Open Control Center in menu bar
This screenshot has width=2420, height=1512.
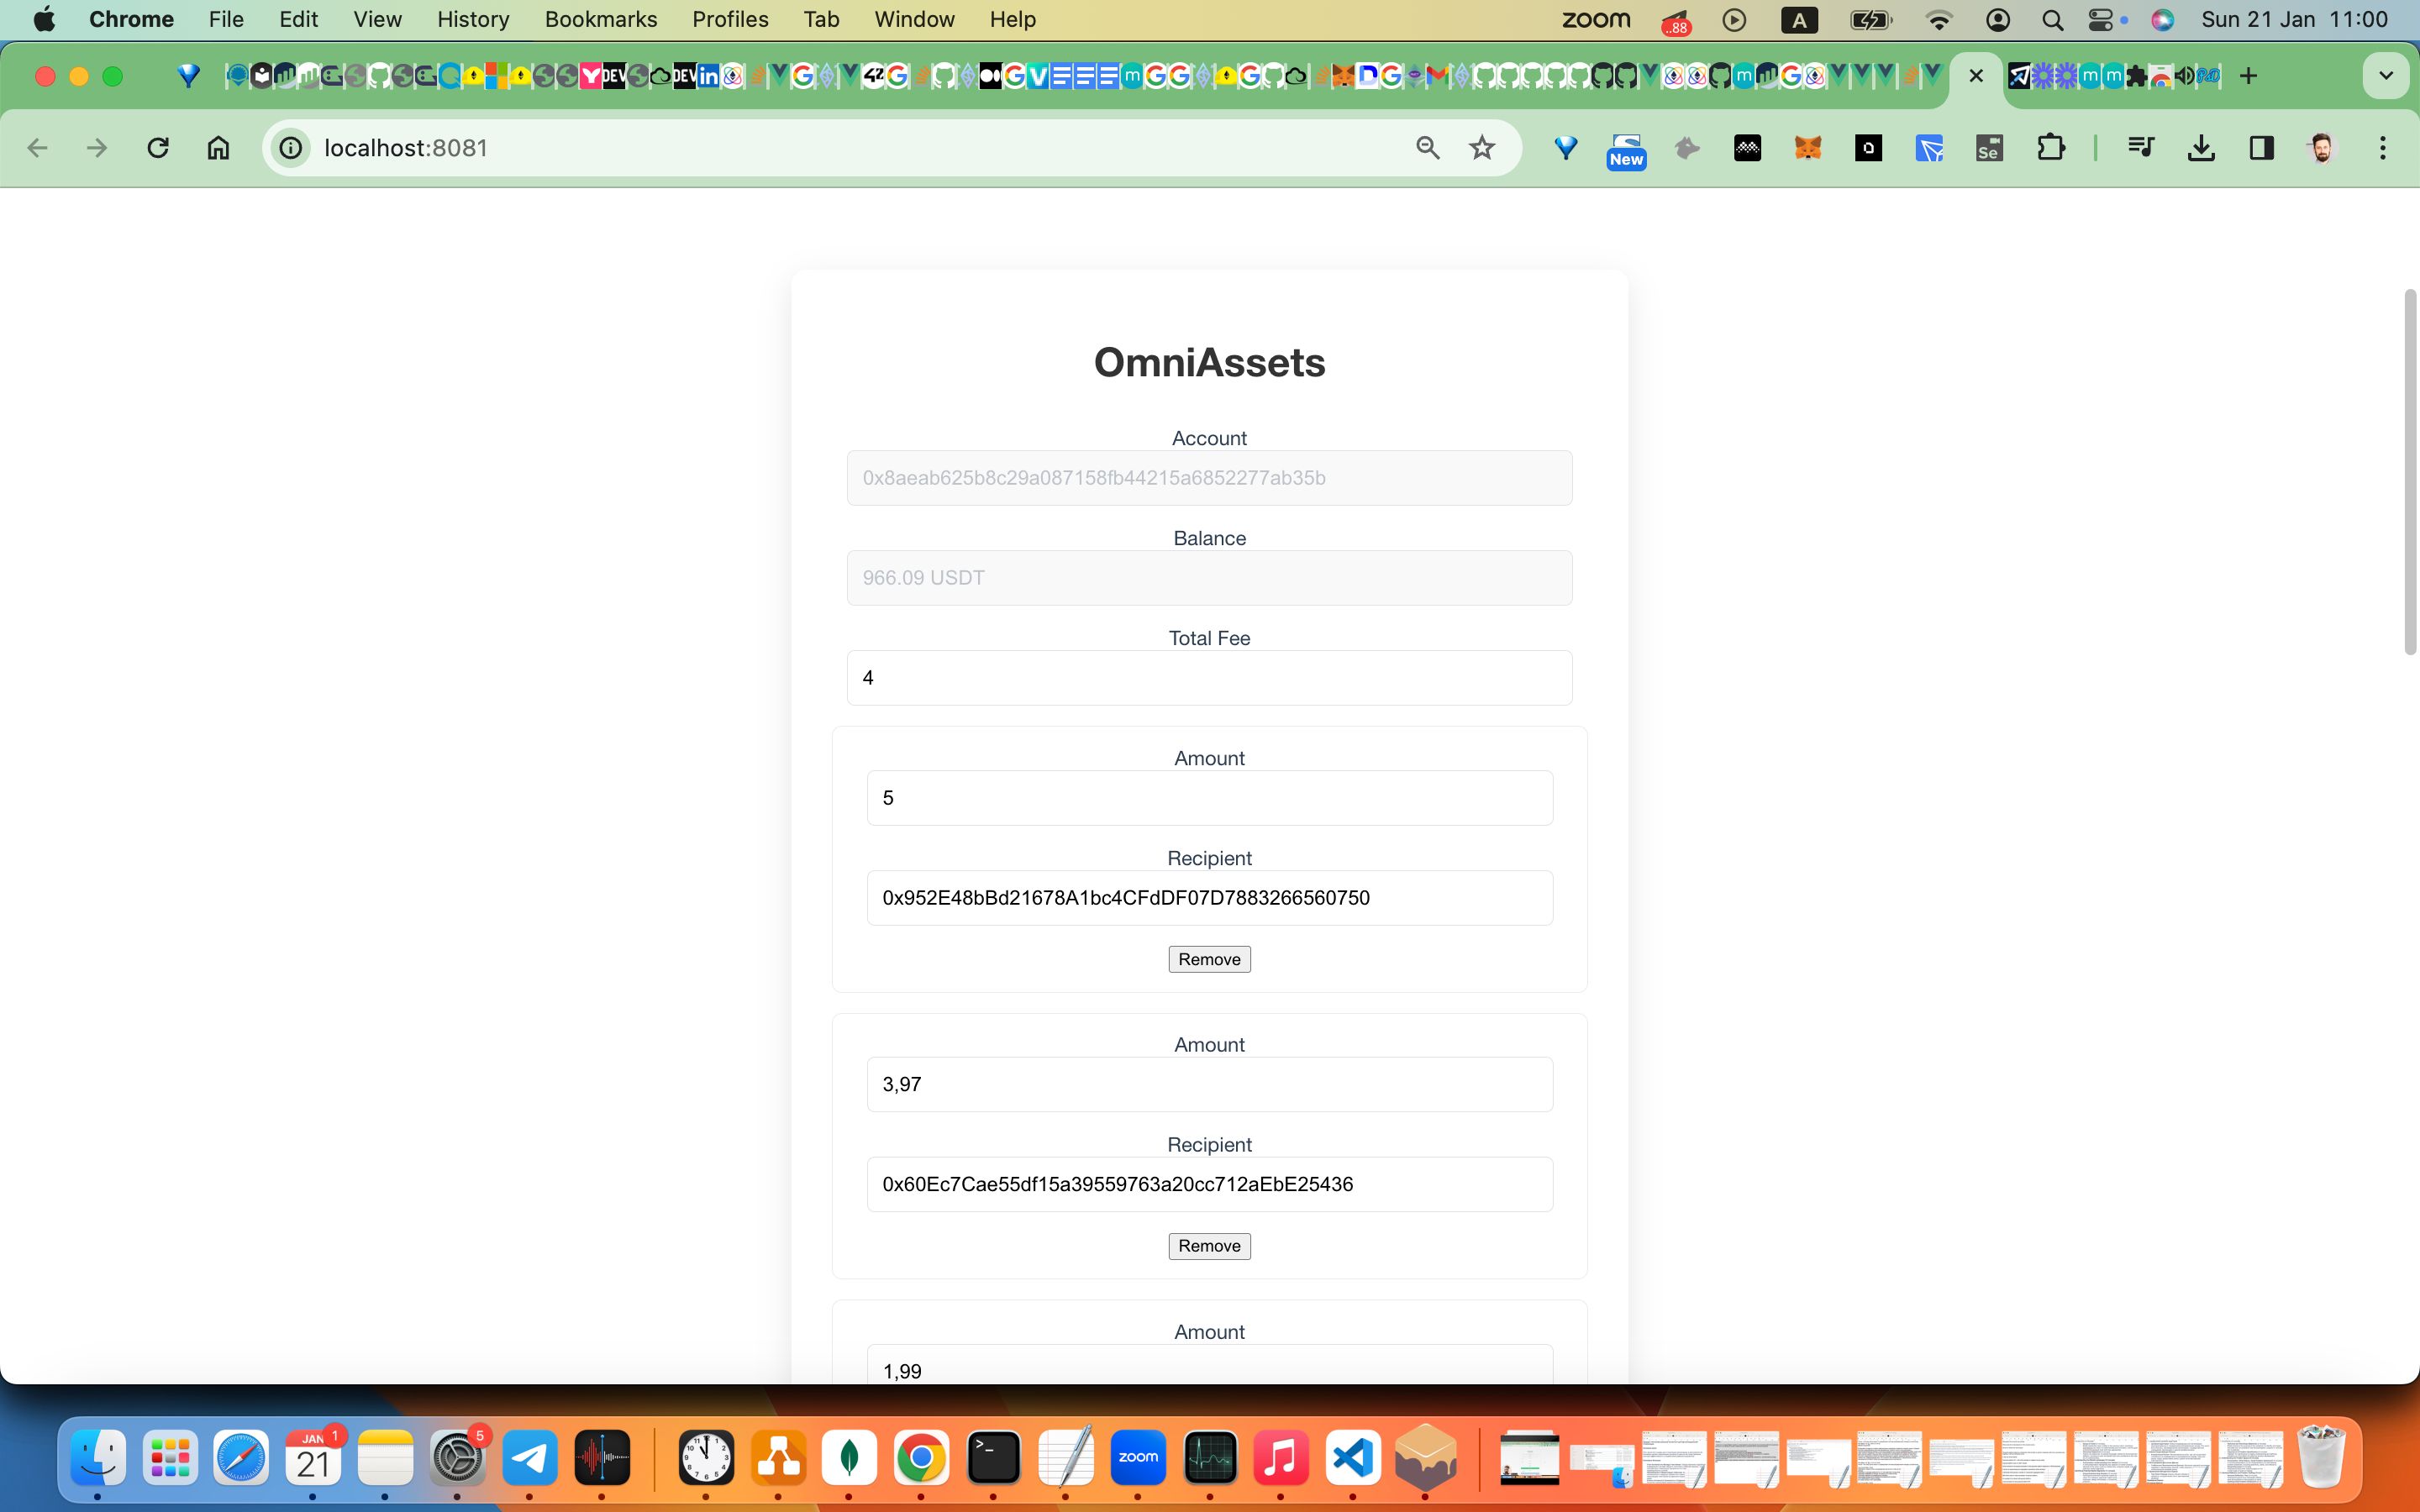(x=2102, y=19)
